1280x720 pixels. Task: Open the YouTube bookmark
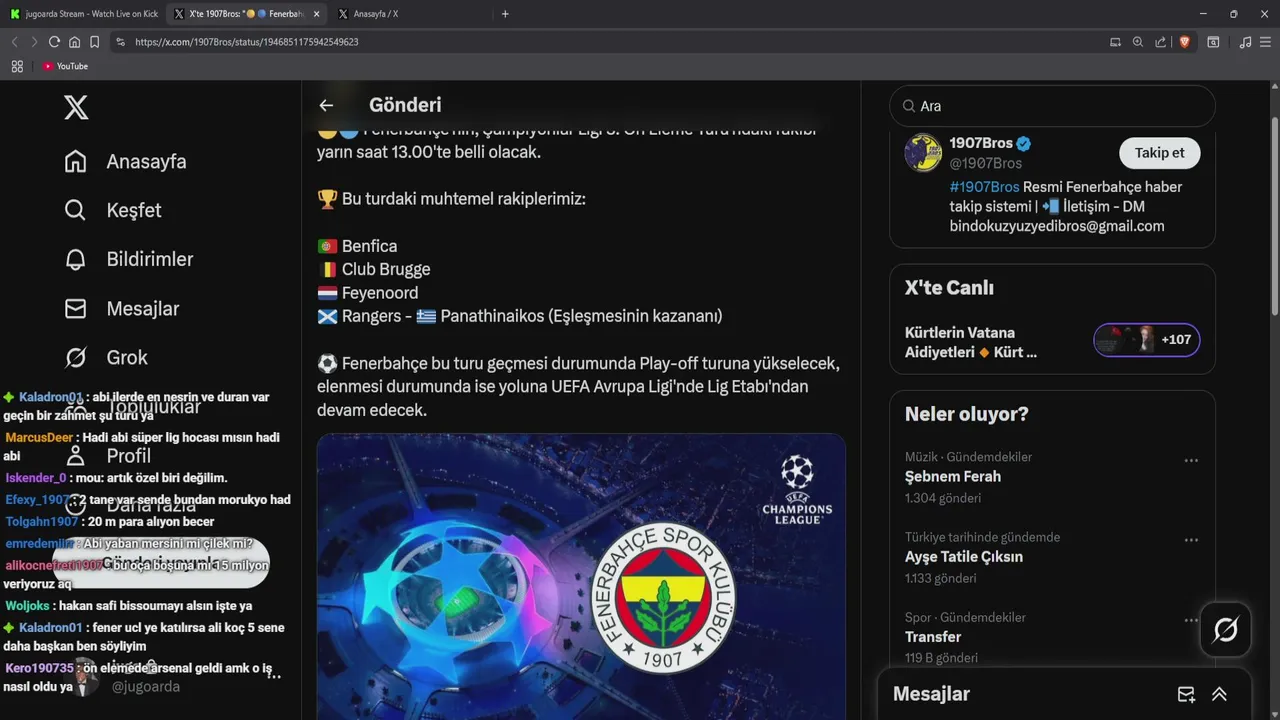tap(66, 66)
